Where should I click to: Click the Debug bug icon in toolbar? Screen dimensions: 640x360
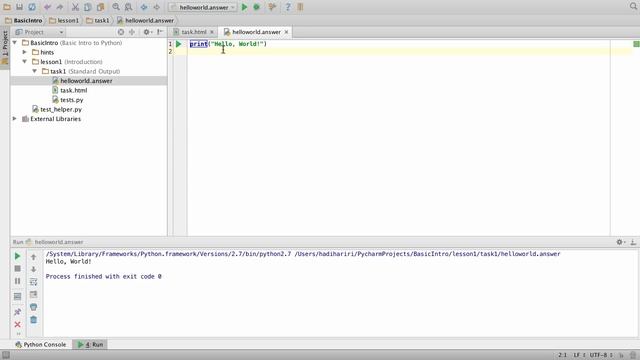pos(257,7)
